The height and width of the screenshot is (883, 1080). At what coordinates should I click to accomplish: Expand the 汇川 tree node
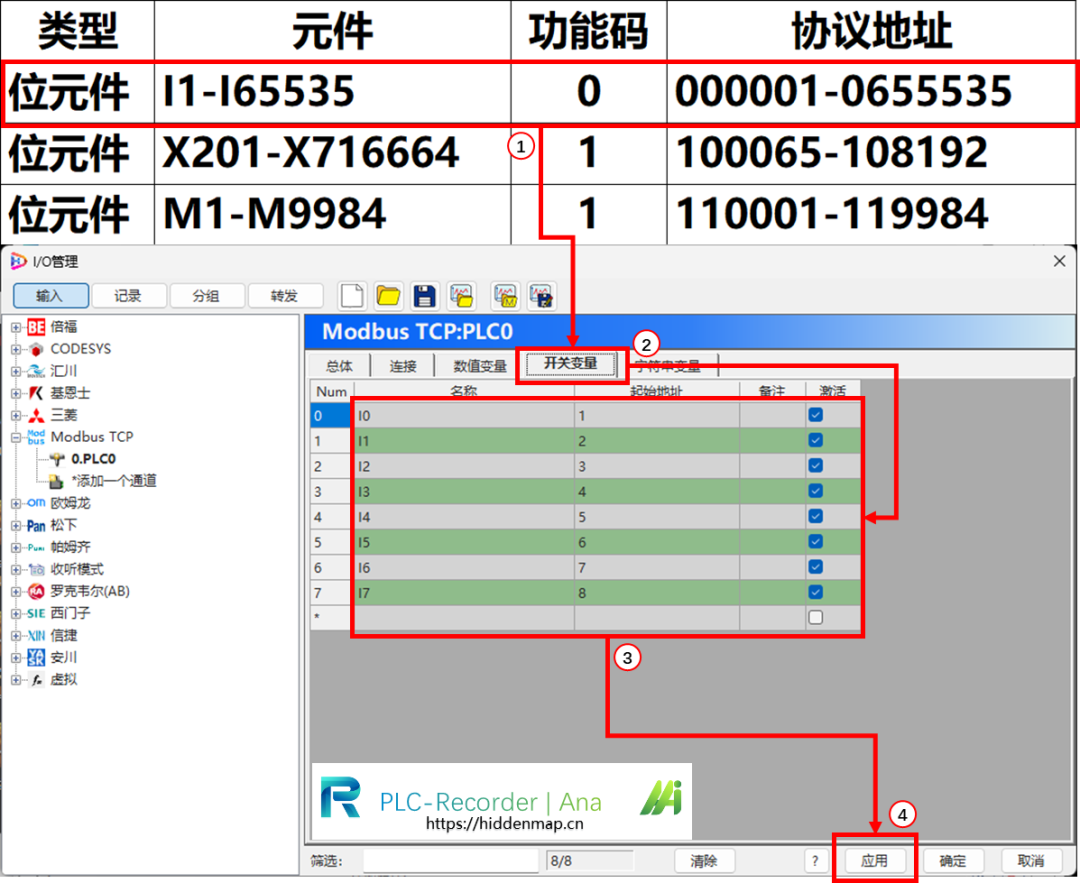(16, 372)
